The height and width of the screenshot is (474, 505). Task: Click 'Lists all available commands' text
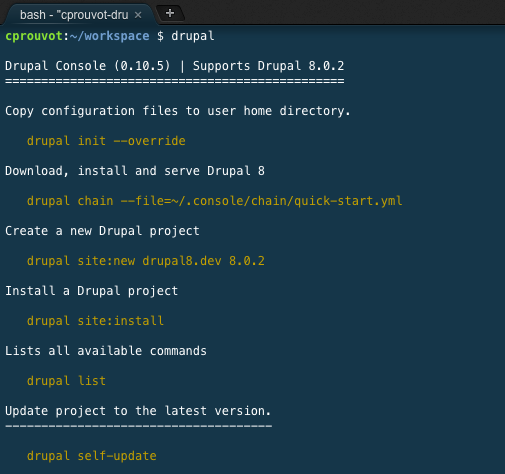(106, 351)
